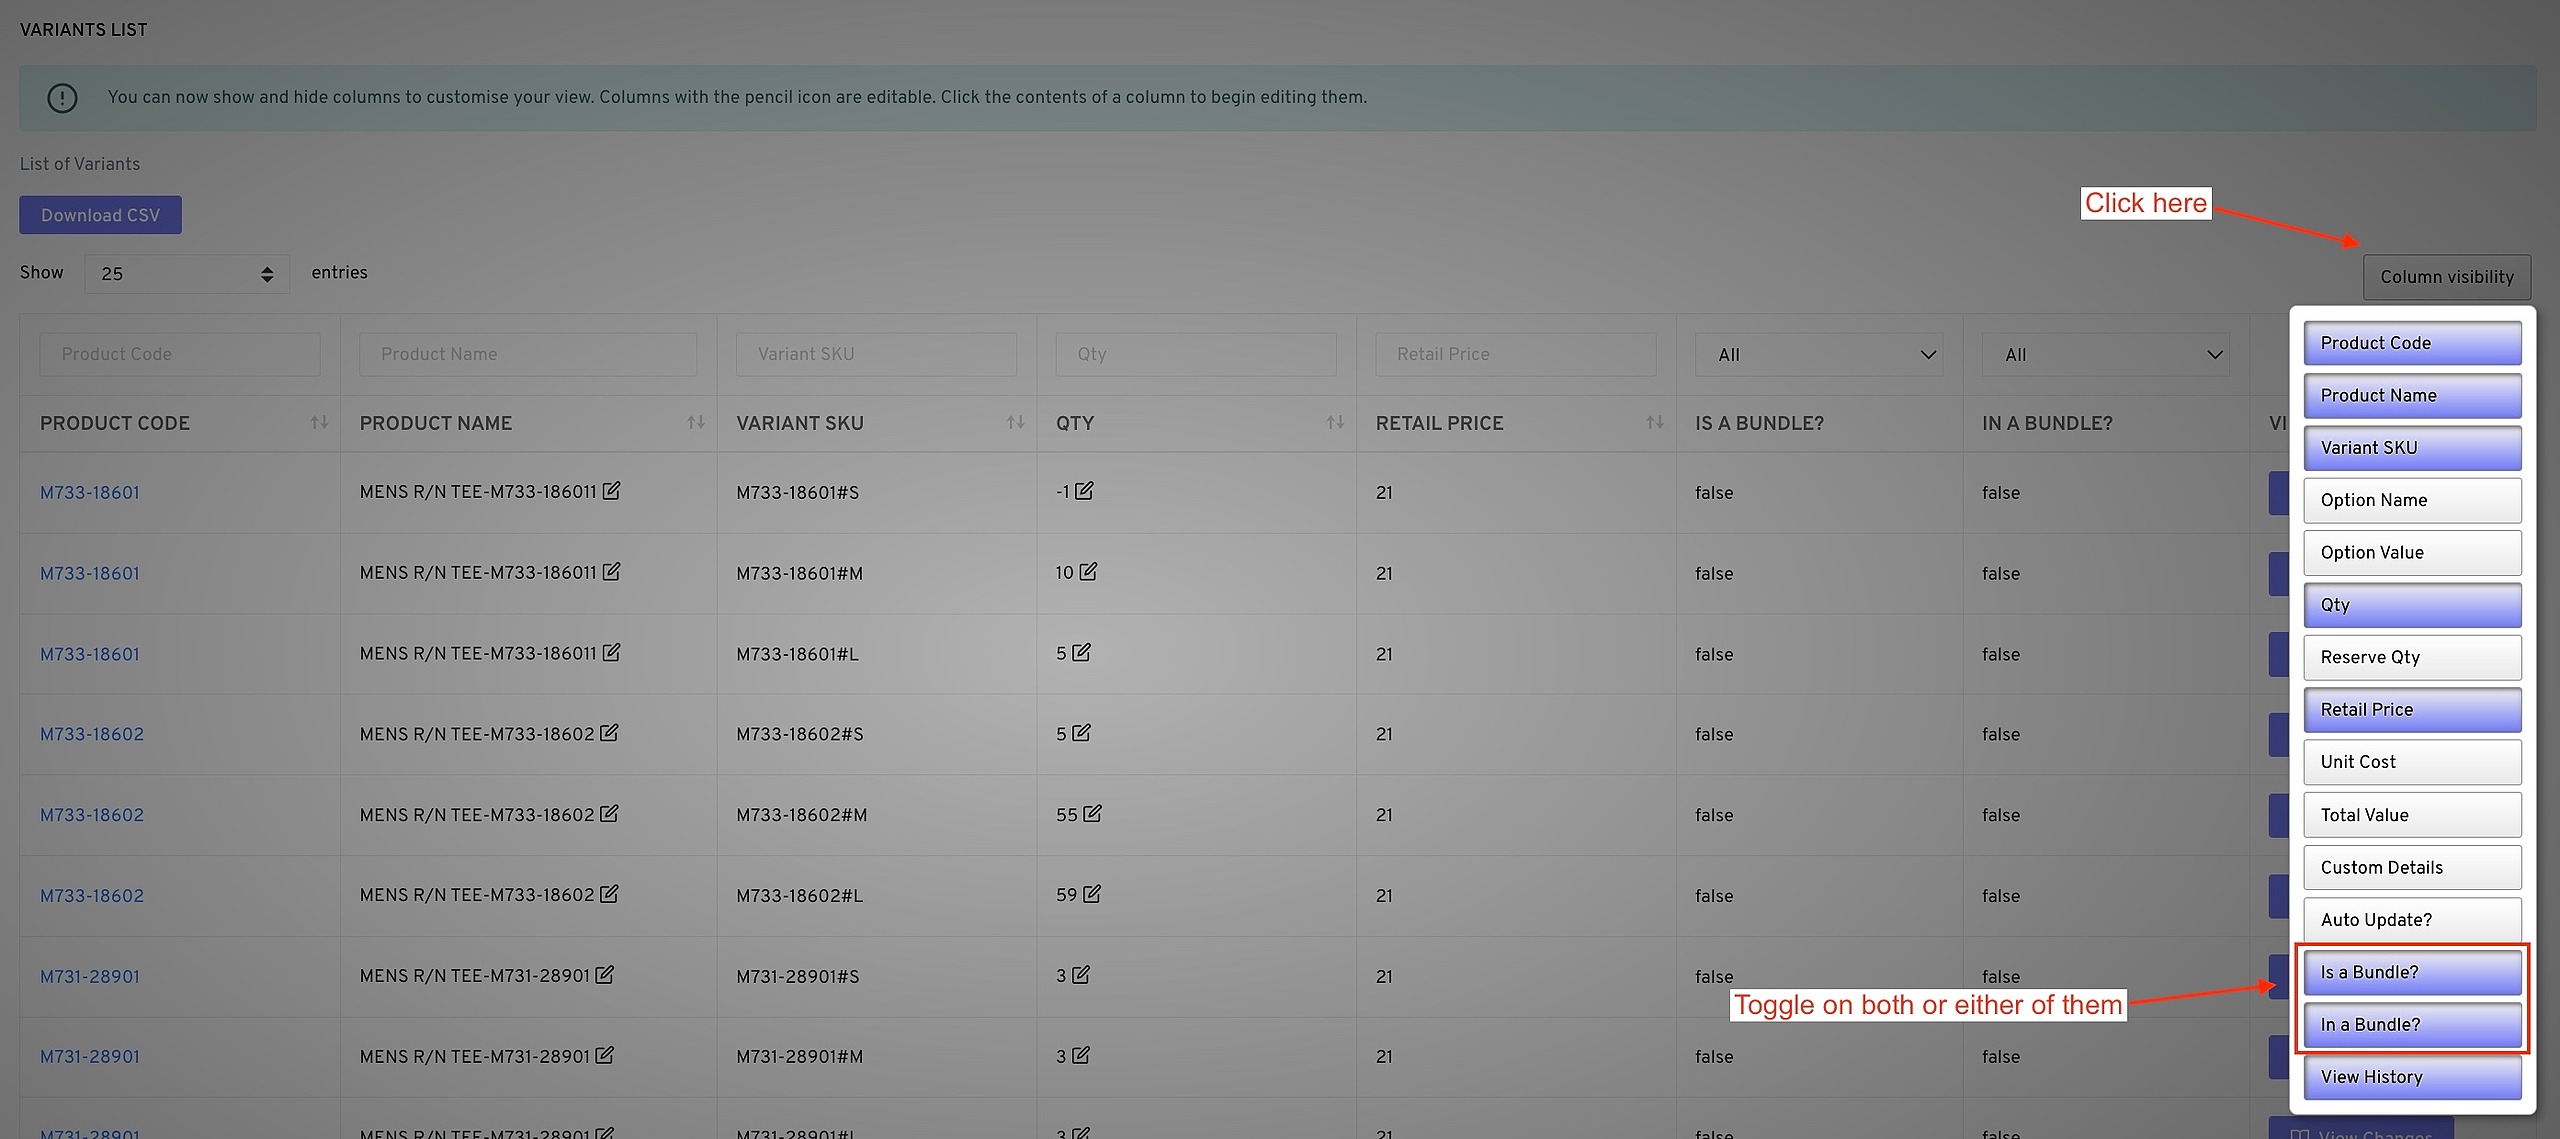
Task: Toggle Is a Bundle? column visibility
Action: tap(2411, 972)
